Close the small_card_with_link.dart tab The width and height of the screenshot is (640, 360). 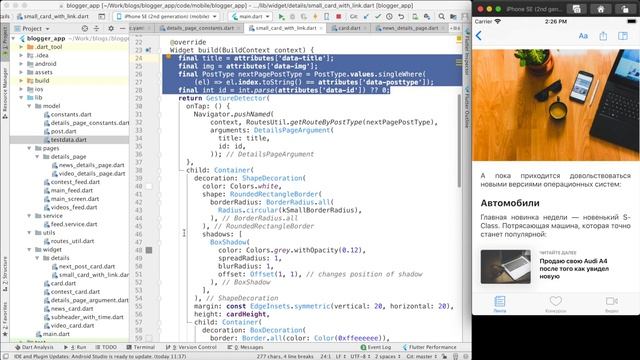(321, 28)
